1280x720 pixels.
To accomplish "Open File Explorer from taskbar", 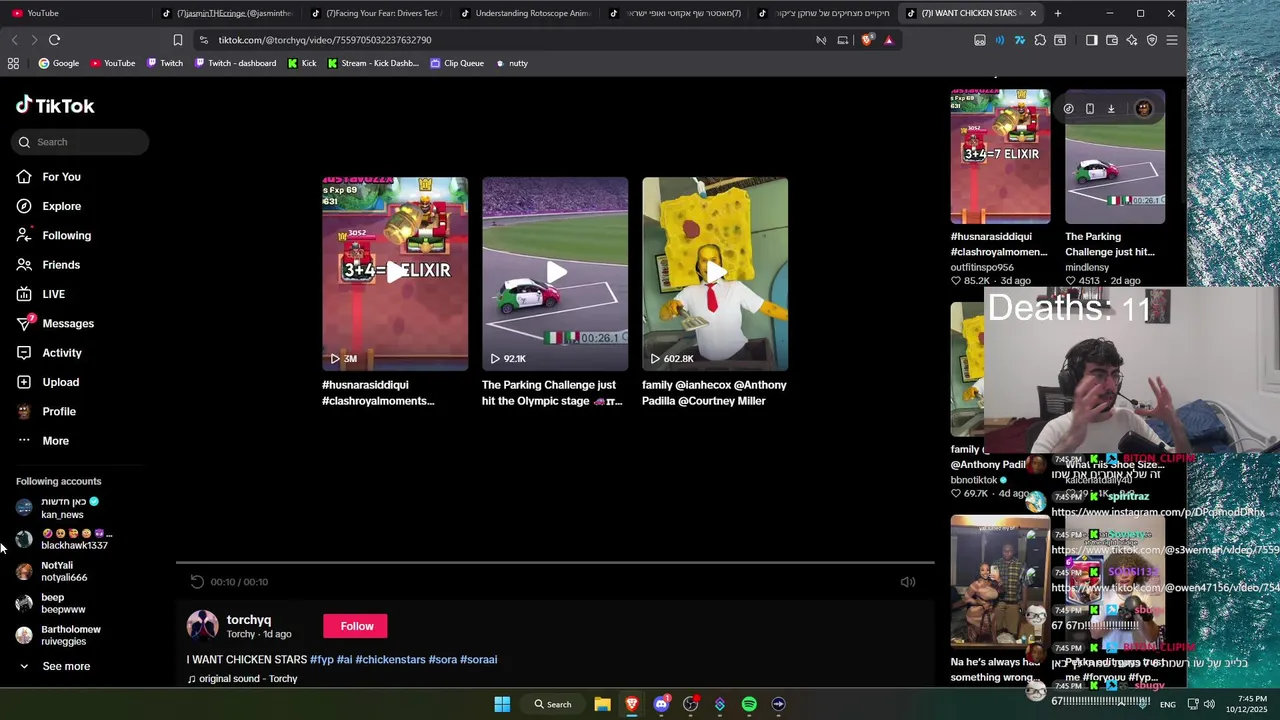I will 602,704.
